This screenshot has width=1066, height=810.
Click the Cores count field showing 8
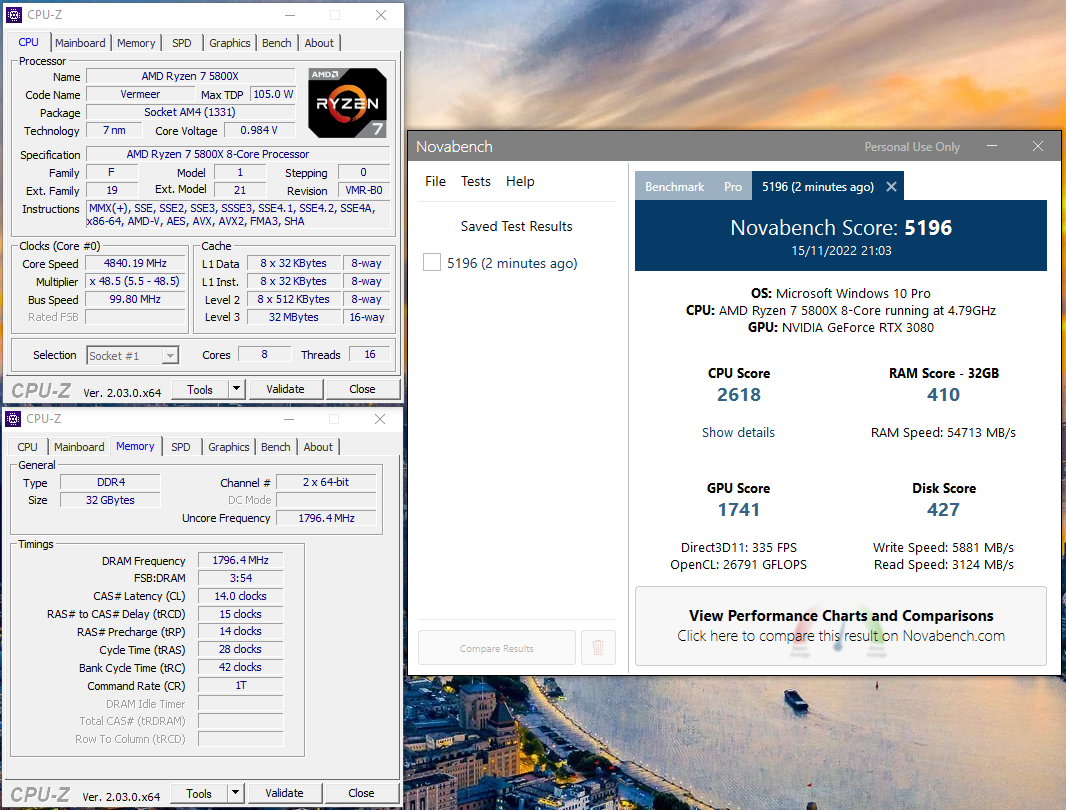coord(264,354)
